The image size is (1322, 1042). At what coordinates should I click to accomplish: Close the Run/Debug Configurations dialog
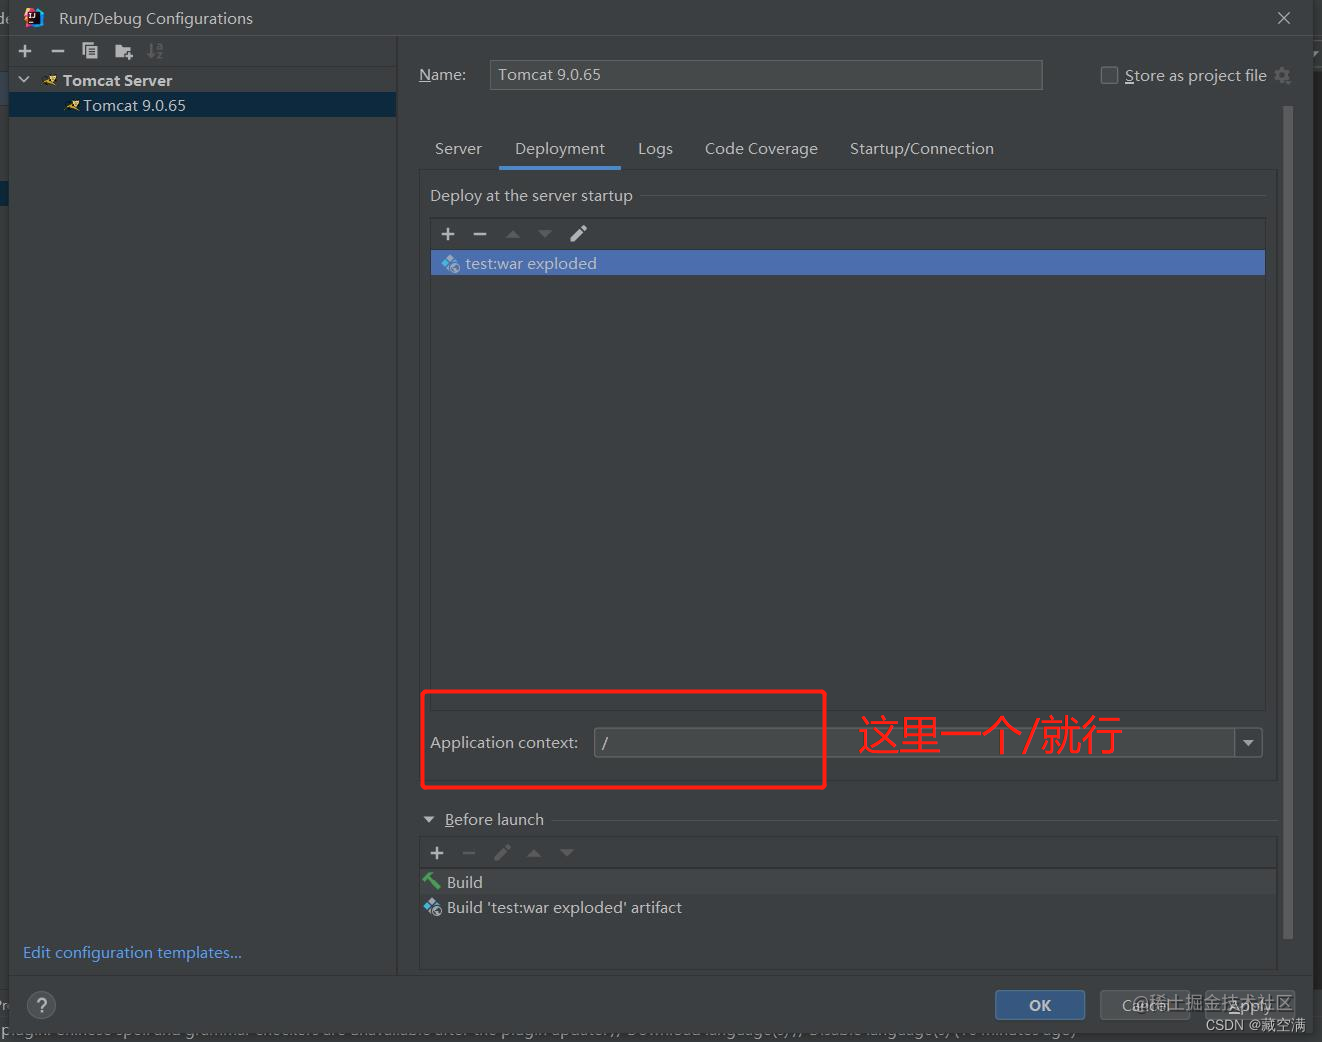coord(1284,18)
